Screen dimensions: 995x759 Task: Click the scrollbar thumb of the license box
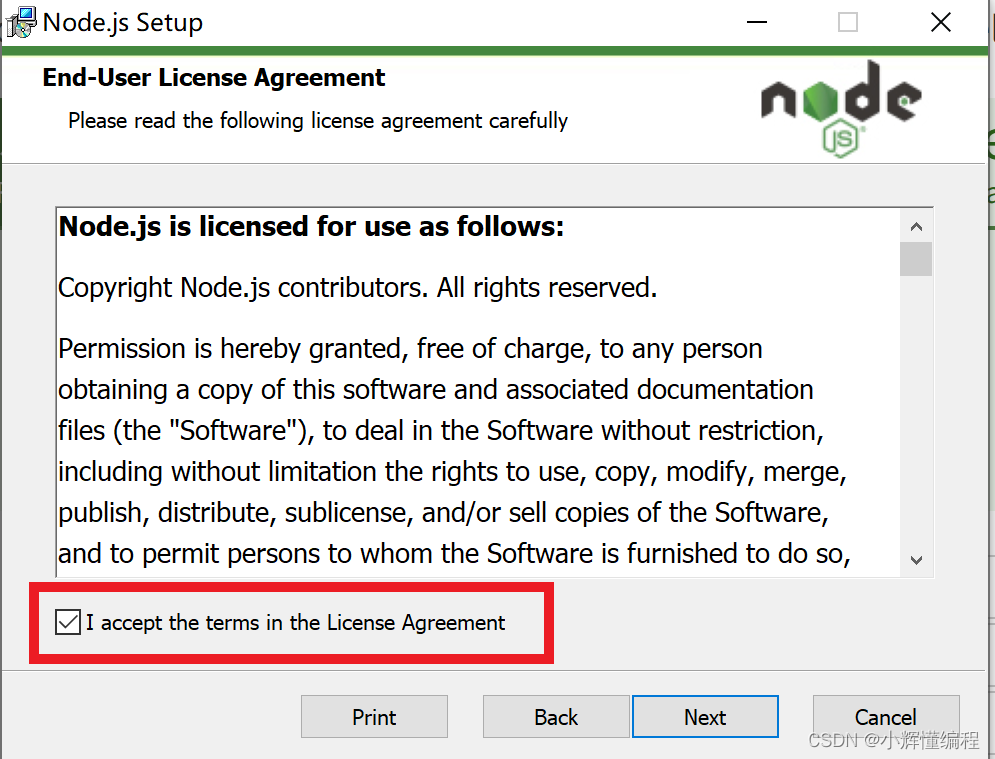point(916,258)
